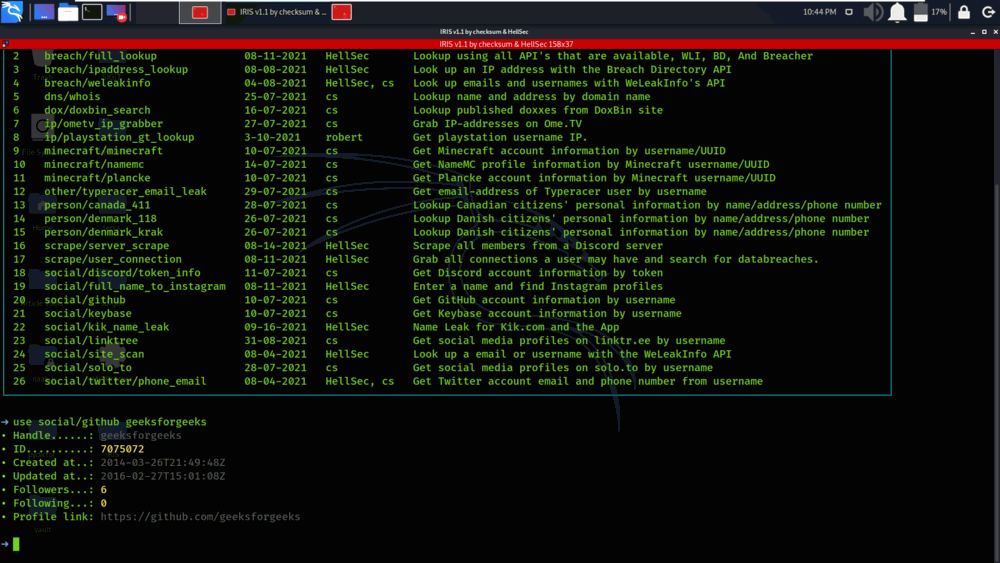This screenshot has height=563, width=1000.
Task: Click the show desktop panel icon
Action: (x=43, y=12)
